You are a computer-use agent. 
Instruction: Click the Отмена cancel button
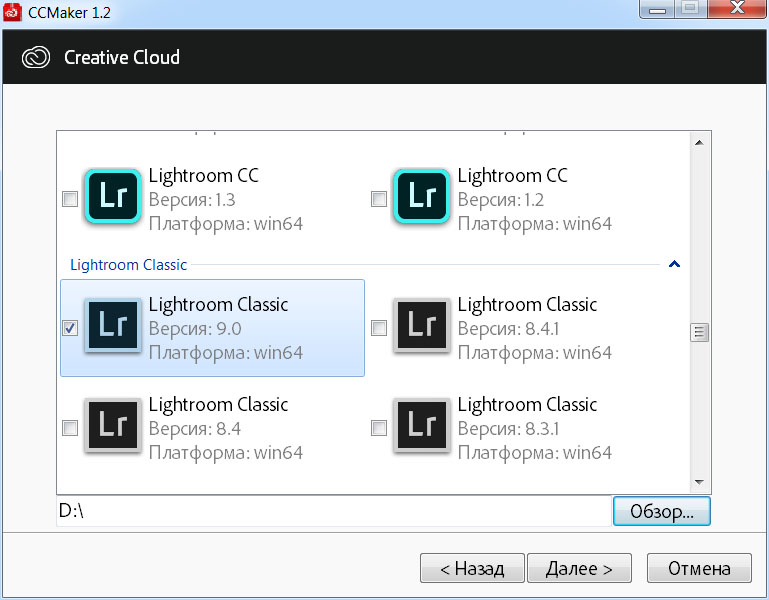tap(699, 568)
